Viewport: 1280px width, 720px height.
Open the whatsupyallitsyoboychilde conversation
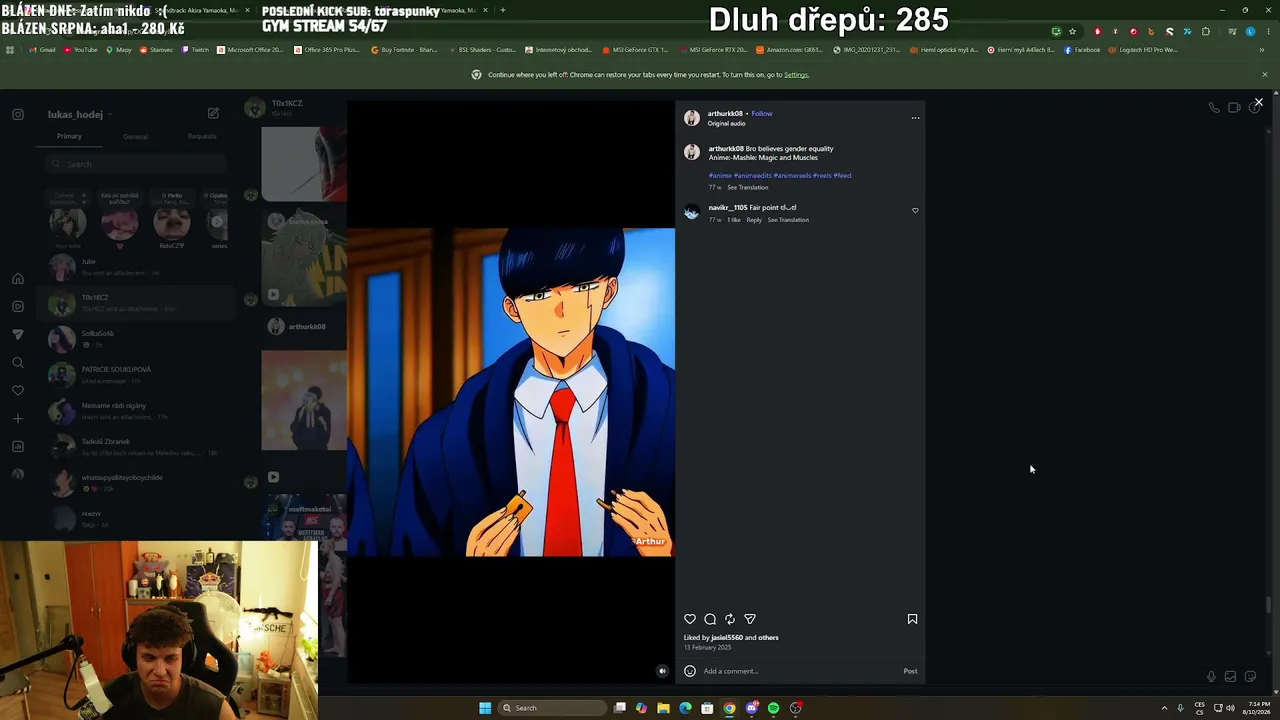tap(136, 483)
